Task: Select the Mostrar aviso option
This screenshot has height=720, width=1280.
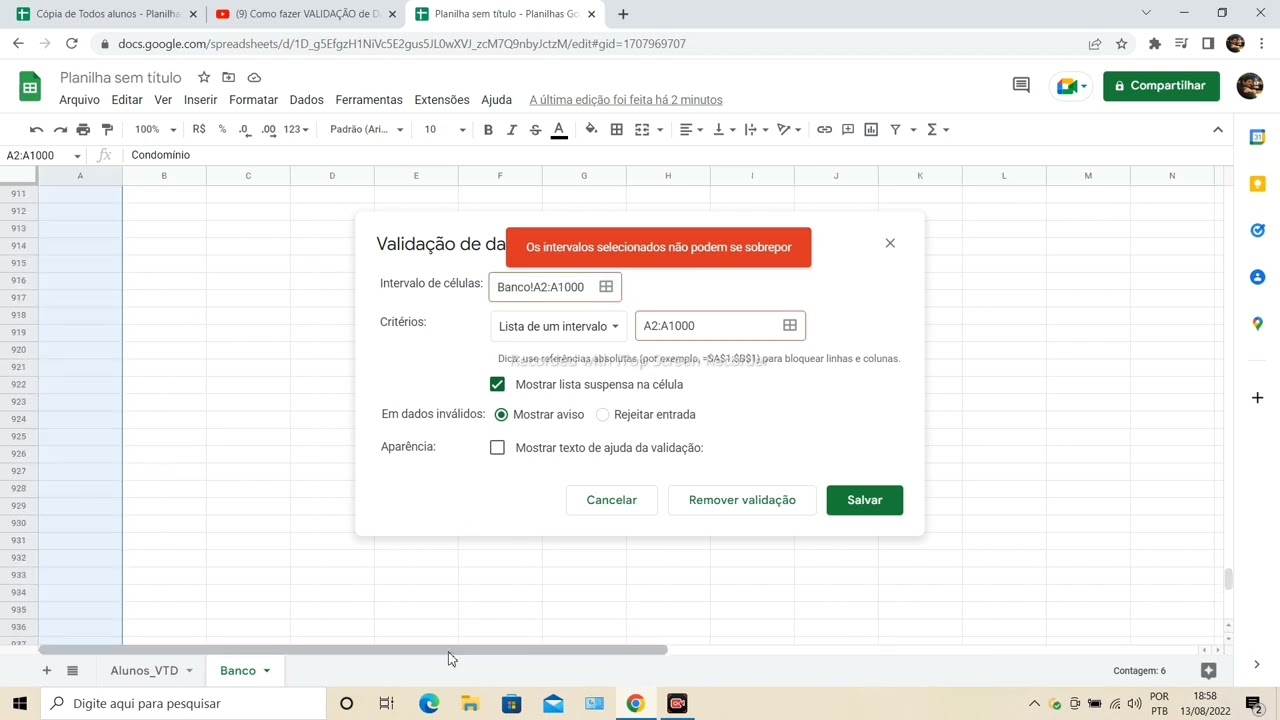Action: point(501,414)
